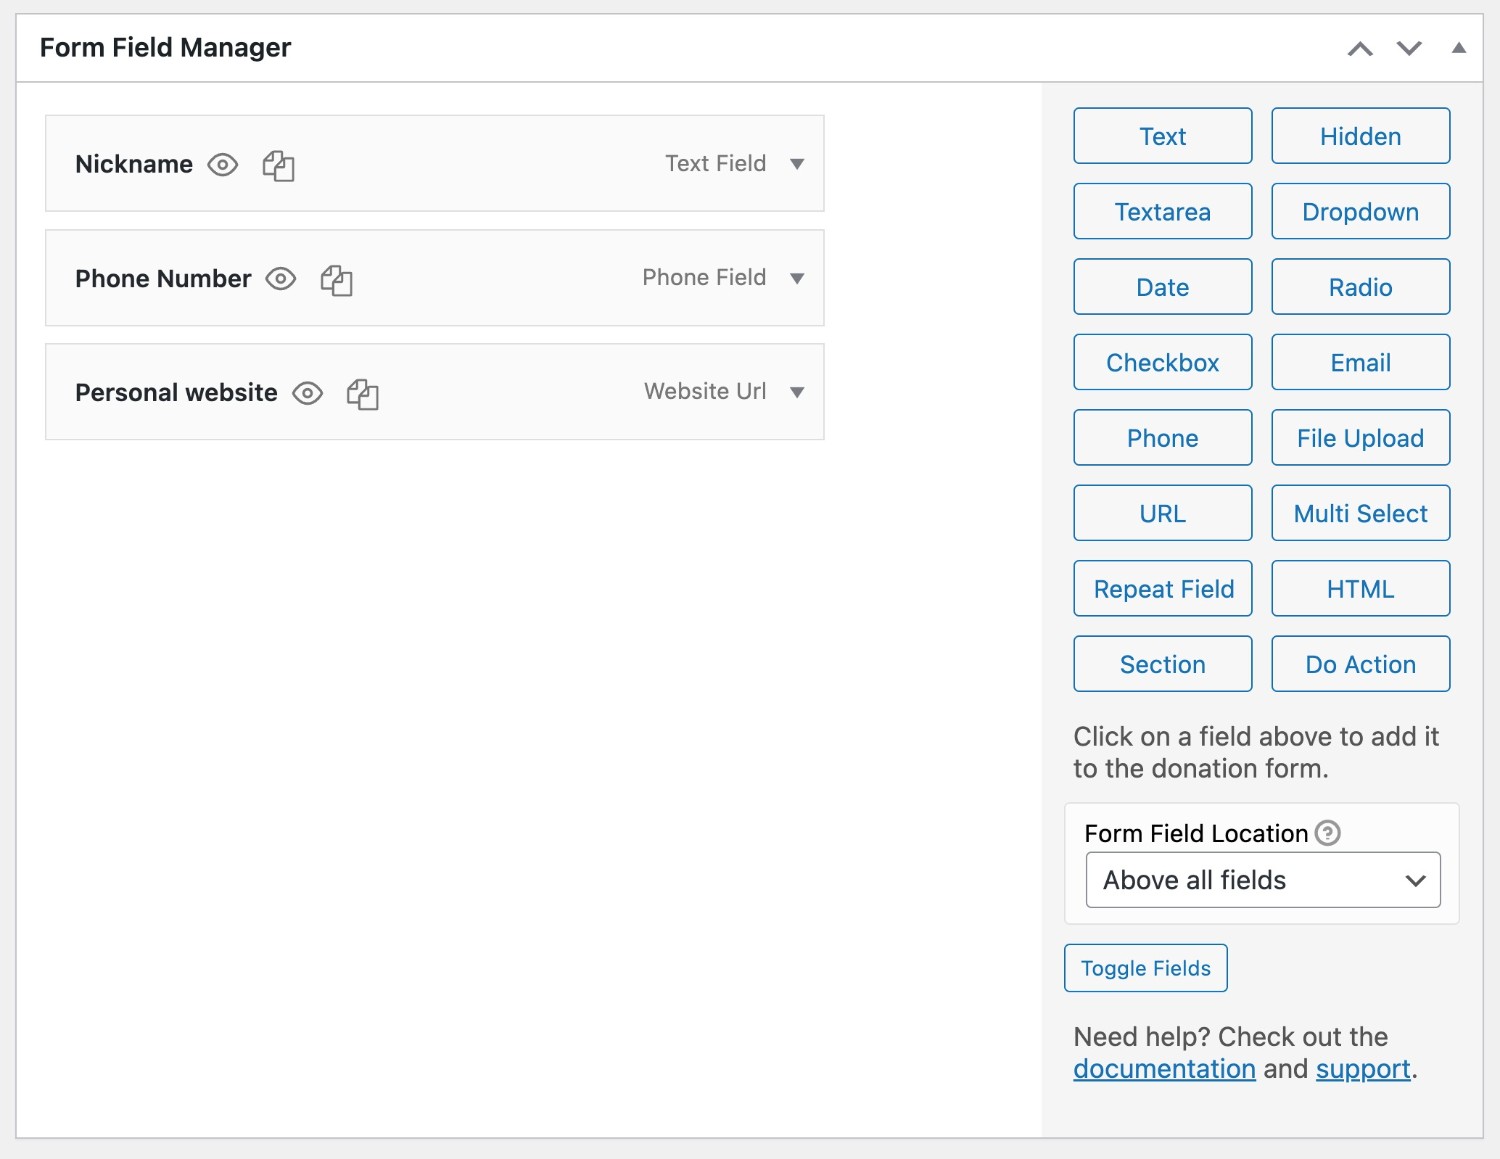Collapse the Form Field Manager panel
Screen dimensions: 1500x1159
point(1459,48)
